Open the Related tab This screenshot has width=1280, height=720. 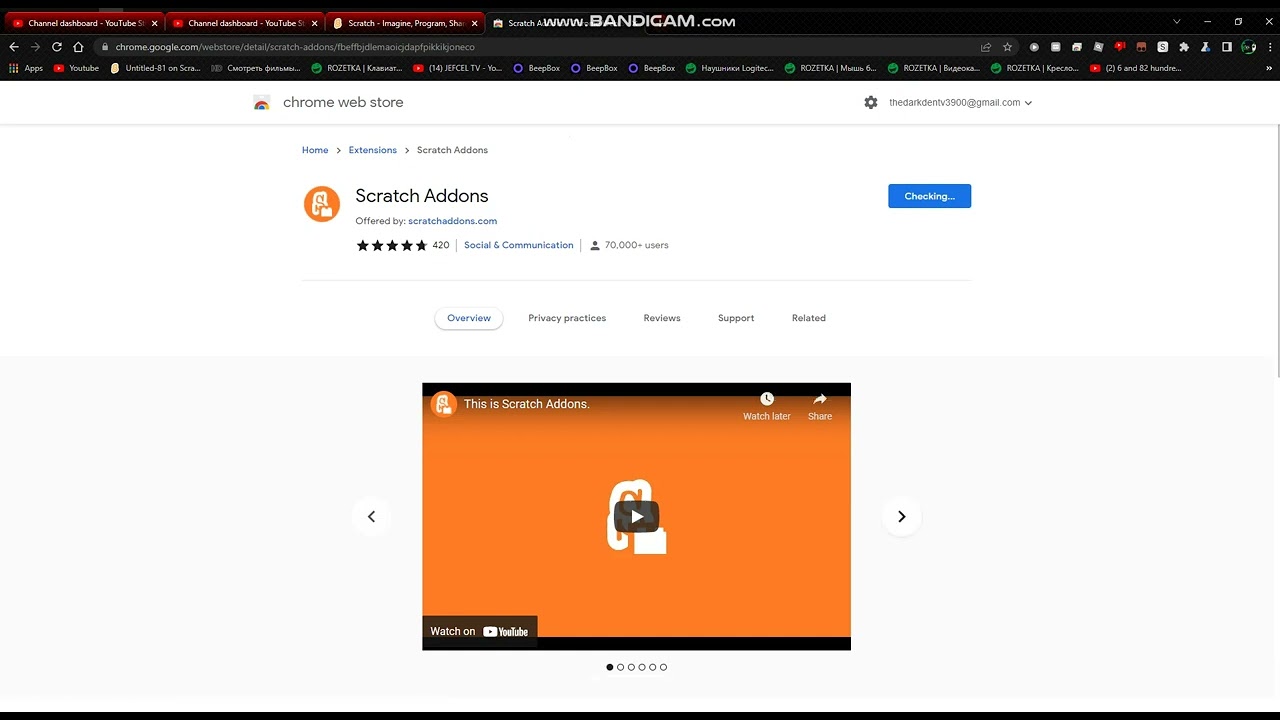point(809,318)
